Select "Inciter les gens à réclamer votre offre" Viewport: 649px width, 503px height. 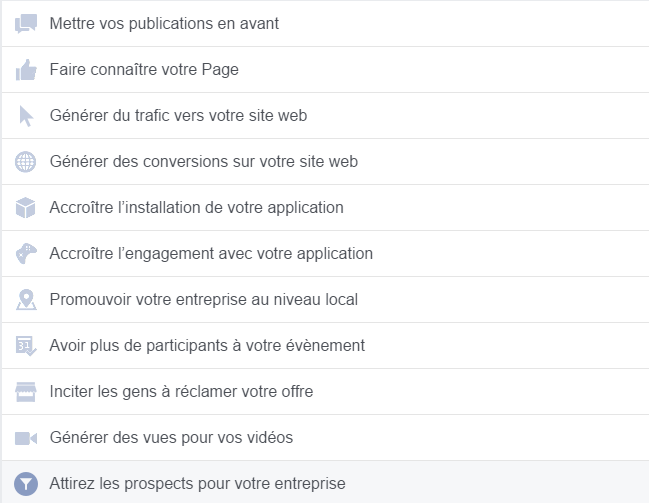click(x=181, y=391)
